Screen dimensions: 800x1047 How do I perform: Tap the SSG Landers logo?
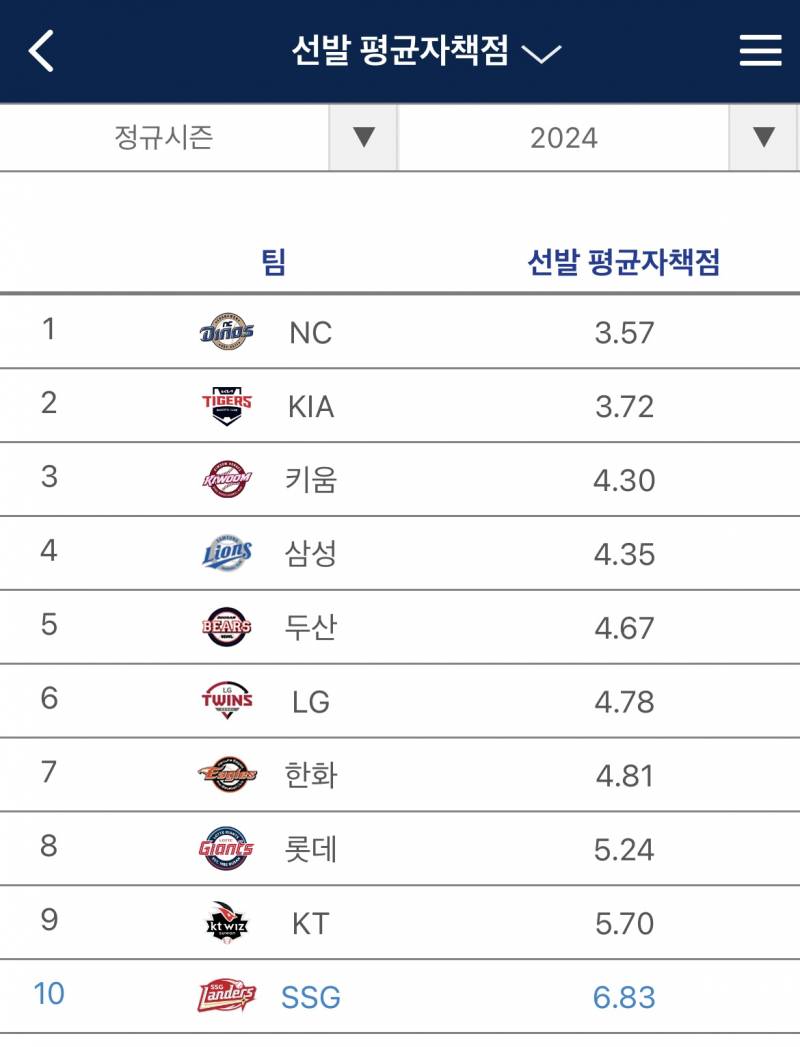[x=227, y=996]
